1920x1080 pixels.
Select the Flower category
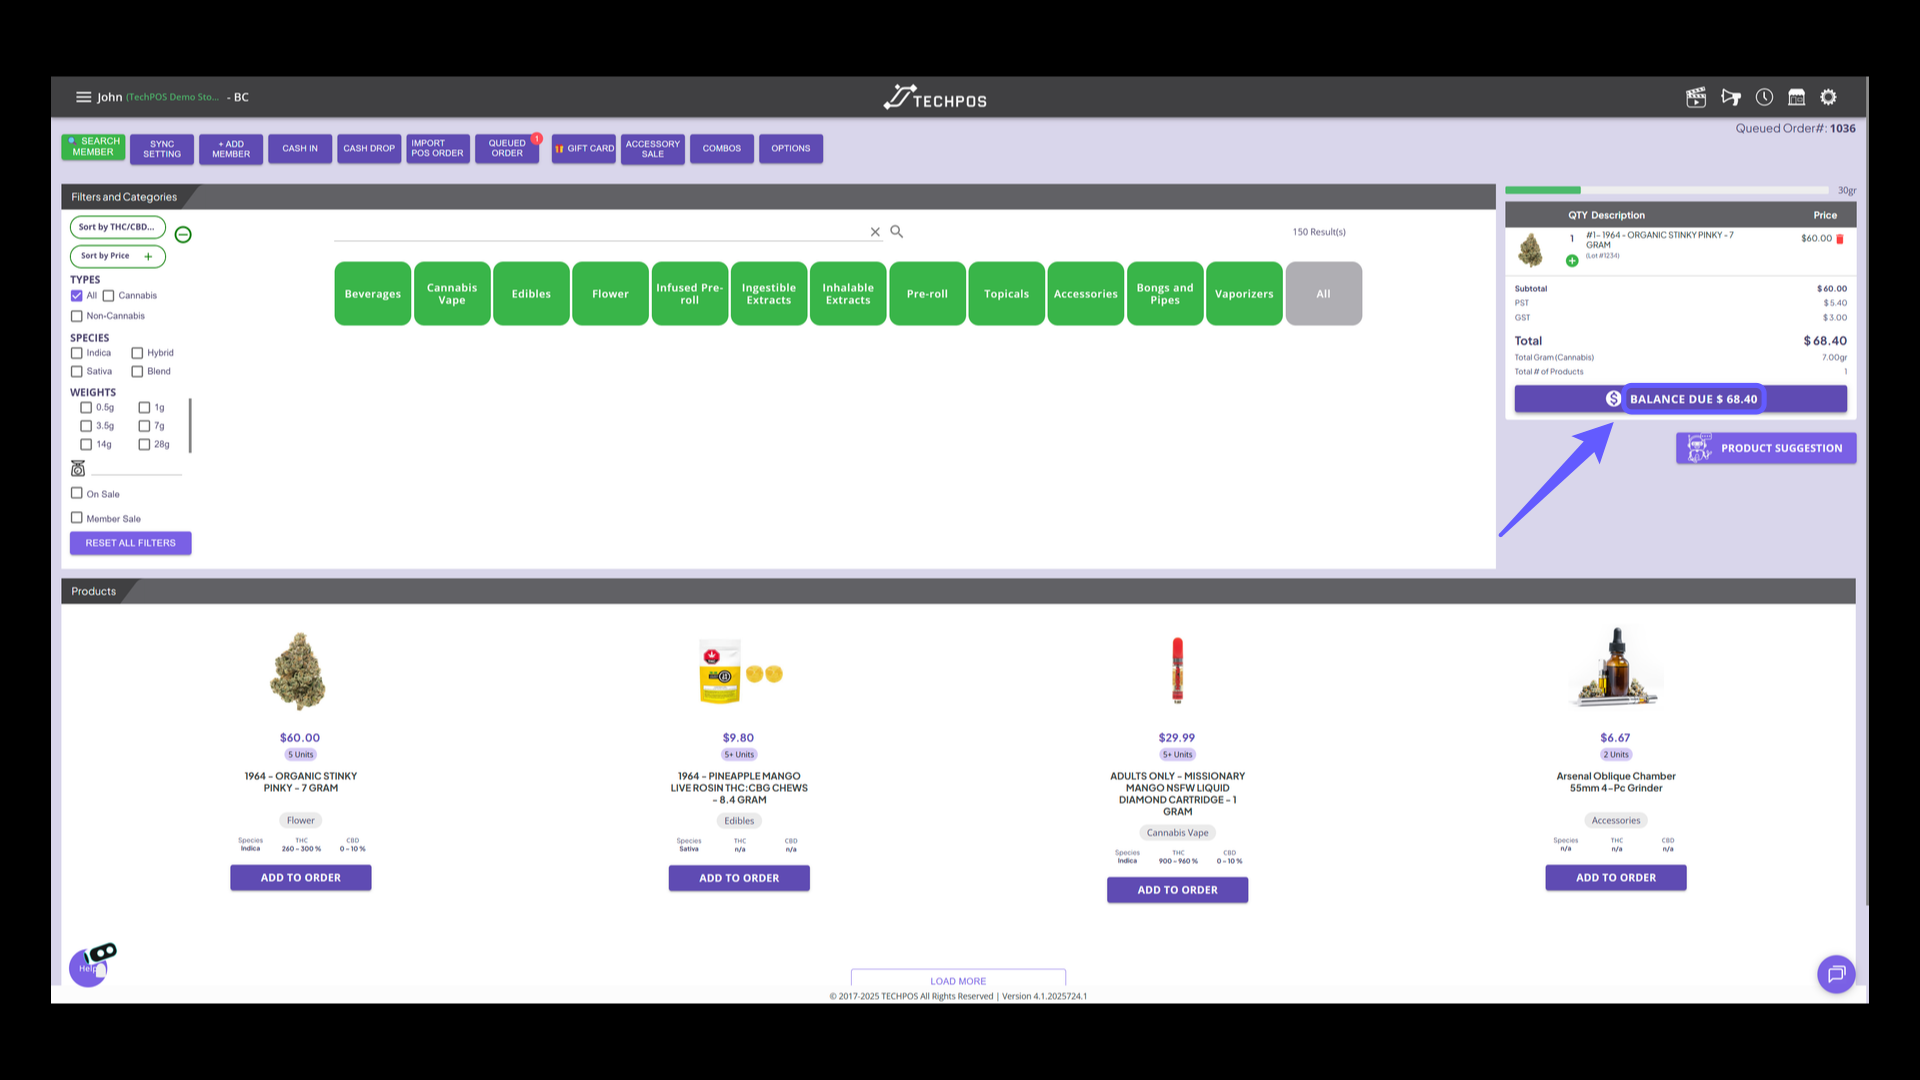coord(610,294)
